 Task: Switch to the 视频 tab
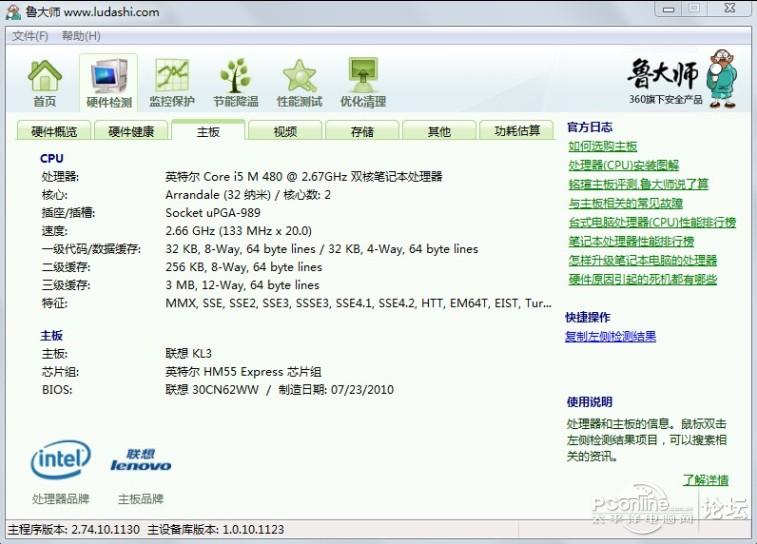tap(285, 131)
